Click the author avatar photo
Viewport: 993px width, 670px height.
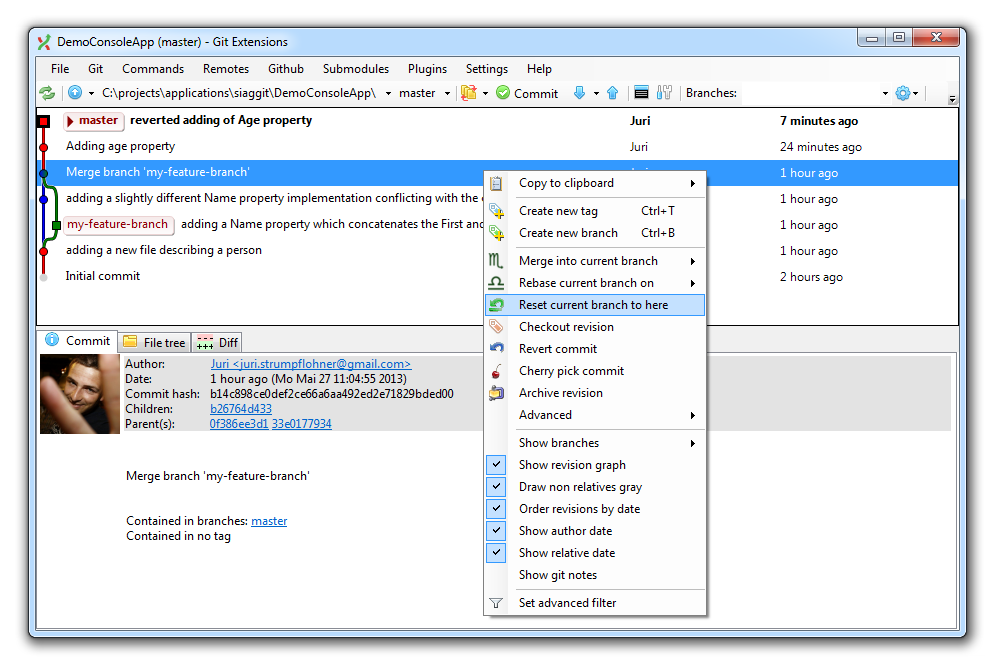tap(80, 394)
